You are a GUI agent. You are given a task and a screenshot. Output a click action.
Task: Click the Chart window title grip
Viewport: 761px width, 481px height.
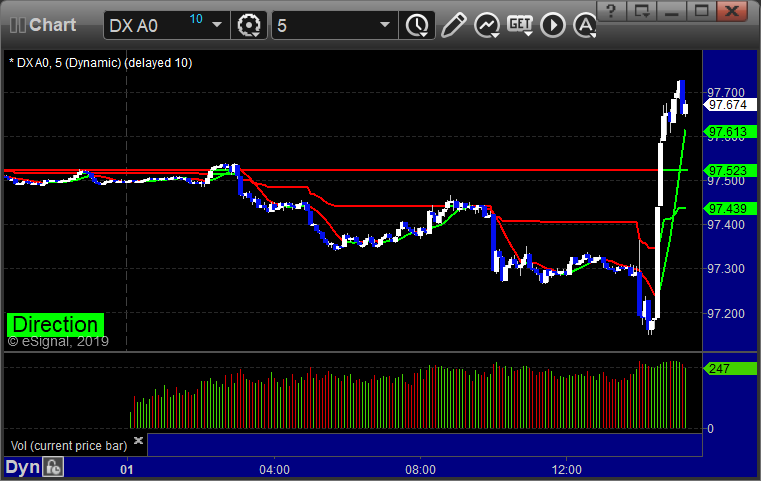point(18,25)
